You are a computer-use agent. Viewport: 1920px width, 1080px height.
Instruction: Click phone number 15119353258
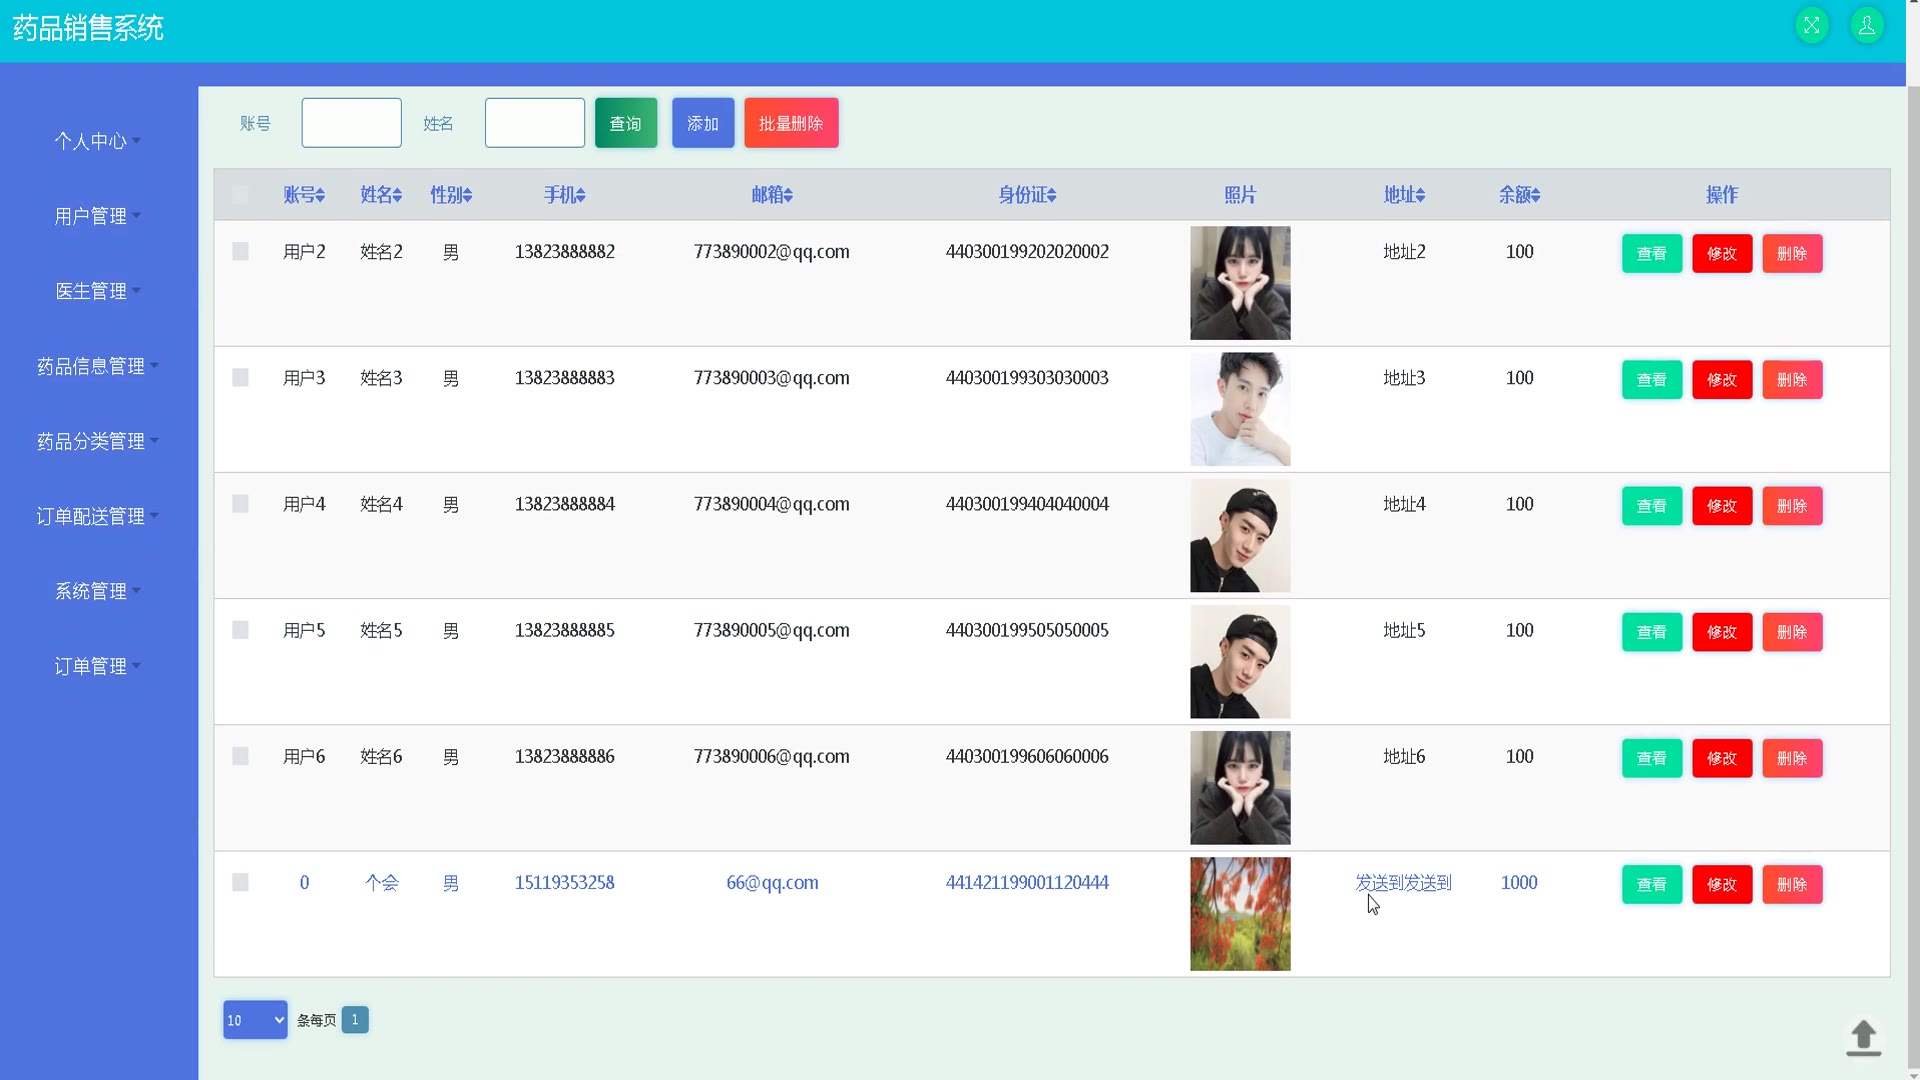[565, 883]
